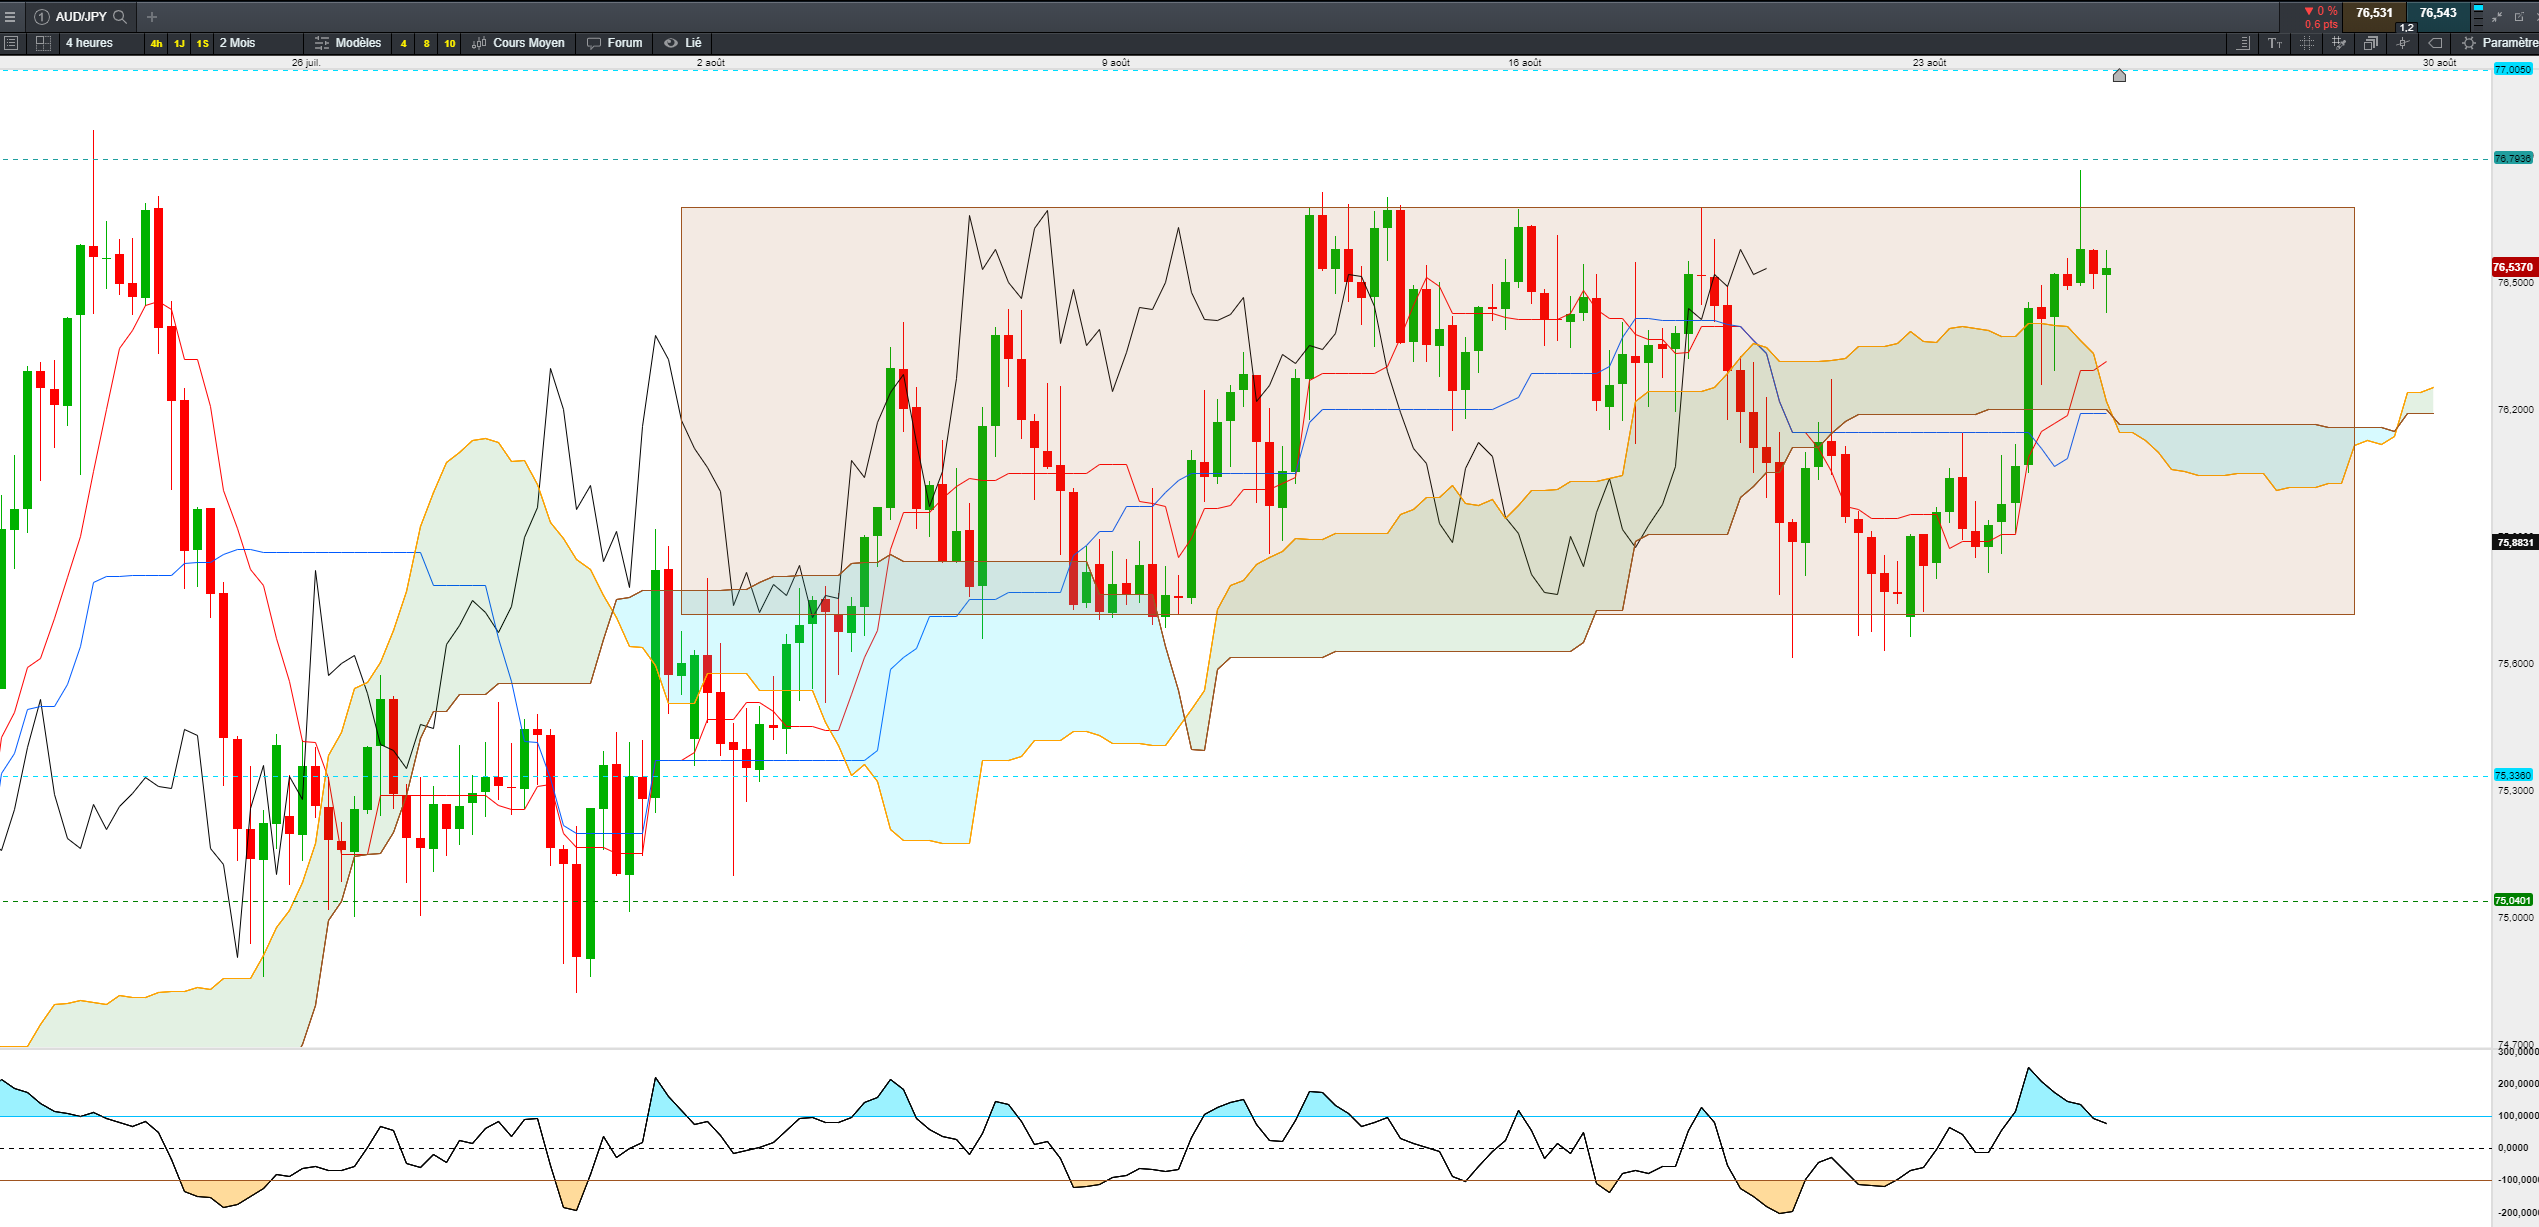Click the 26 juil. date on time axis
Image resolution: width=2539 pixels, height=1227 pixels.
coord(306,63)
